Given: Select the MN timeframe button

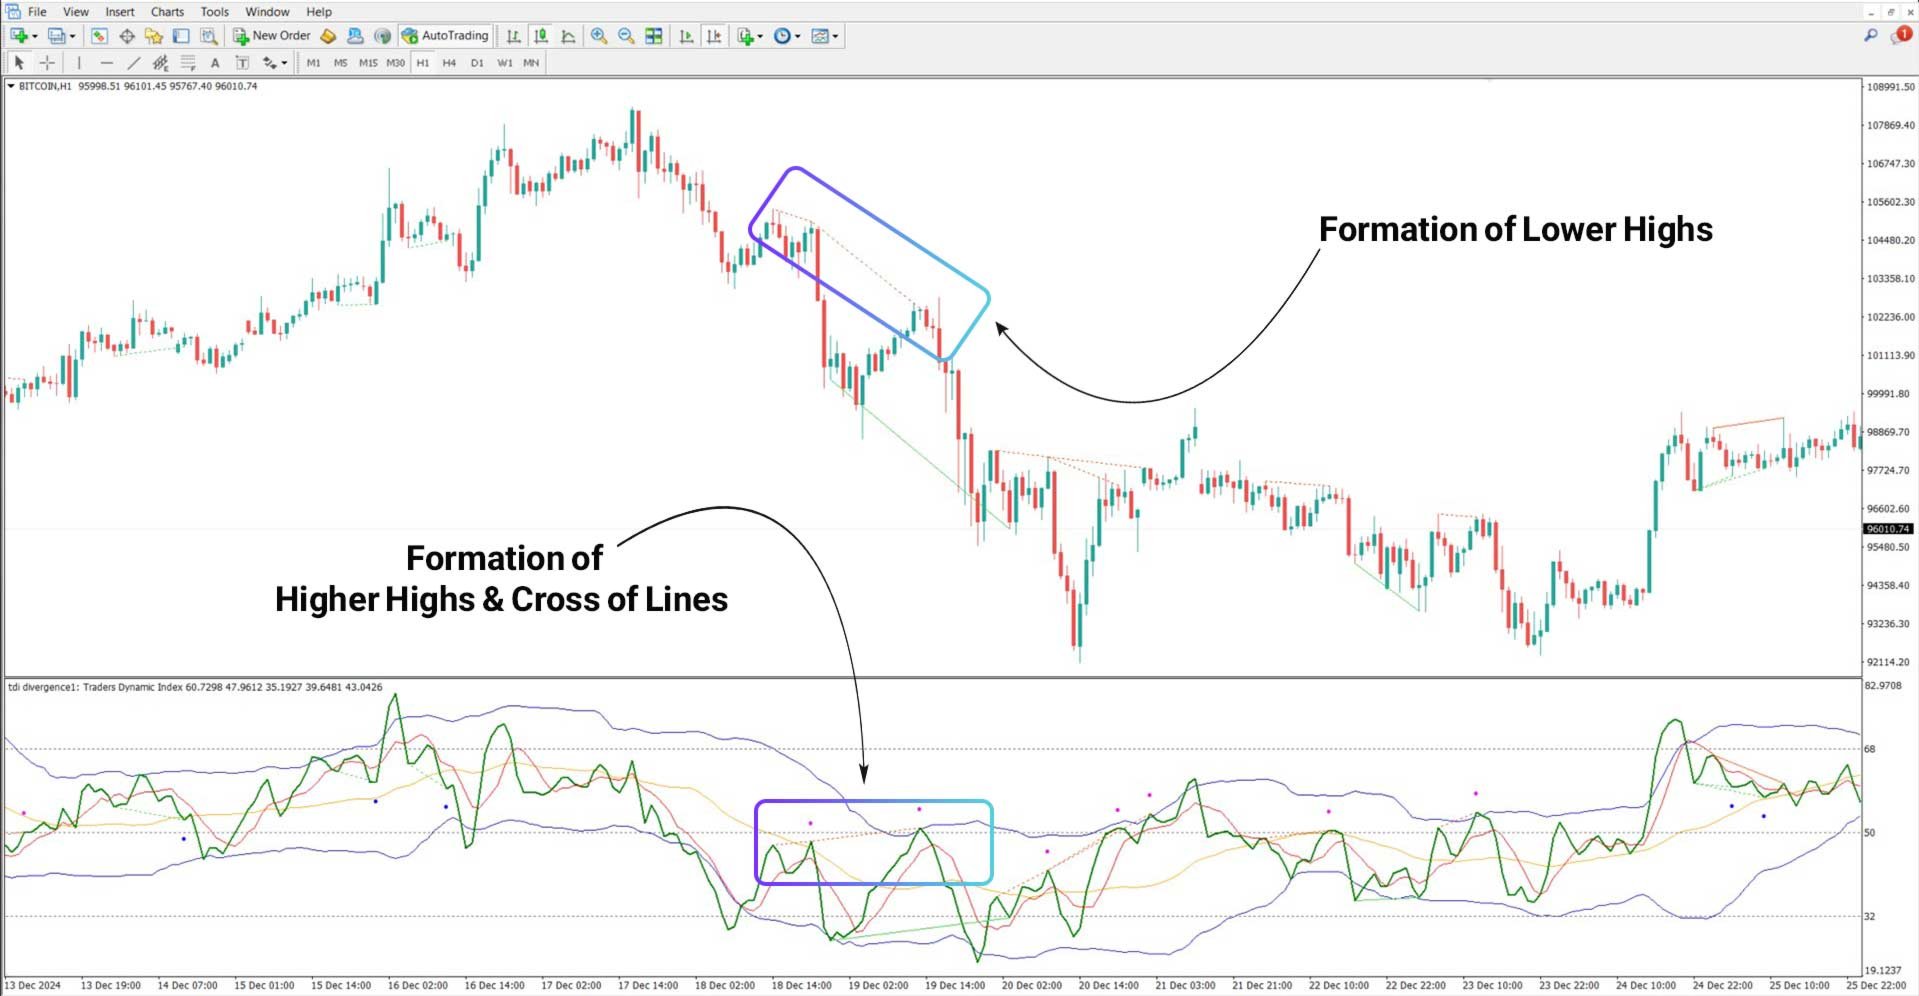Looking at the screenshot, I should click(x=531, y=63).
